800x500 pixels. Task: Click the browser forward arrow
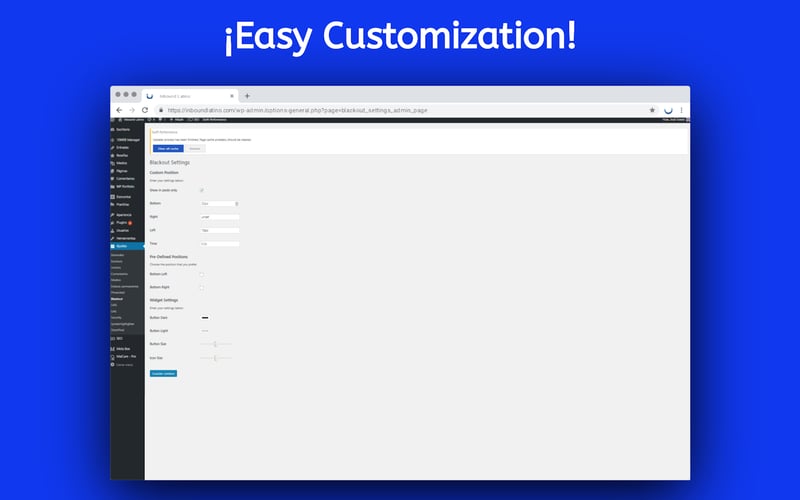pyautogui.click(x=132, y=110)
